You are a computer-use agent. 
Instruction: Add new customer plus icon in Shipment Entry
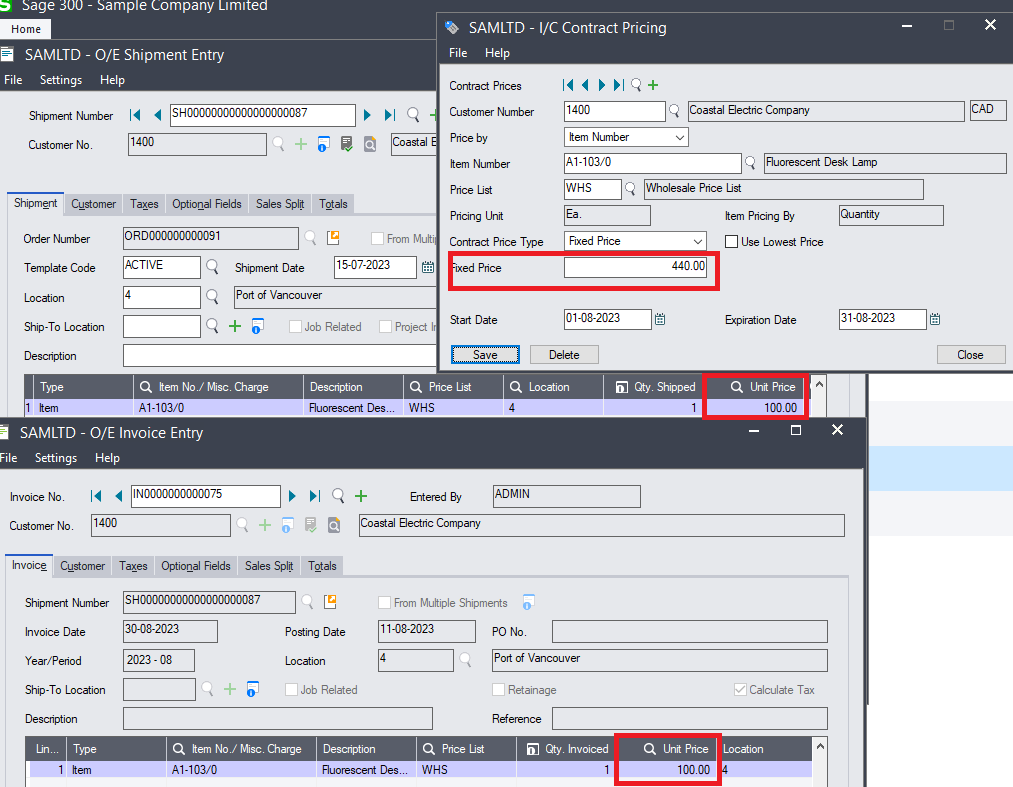click(x=301, y=143)
